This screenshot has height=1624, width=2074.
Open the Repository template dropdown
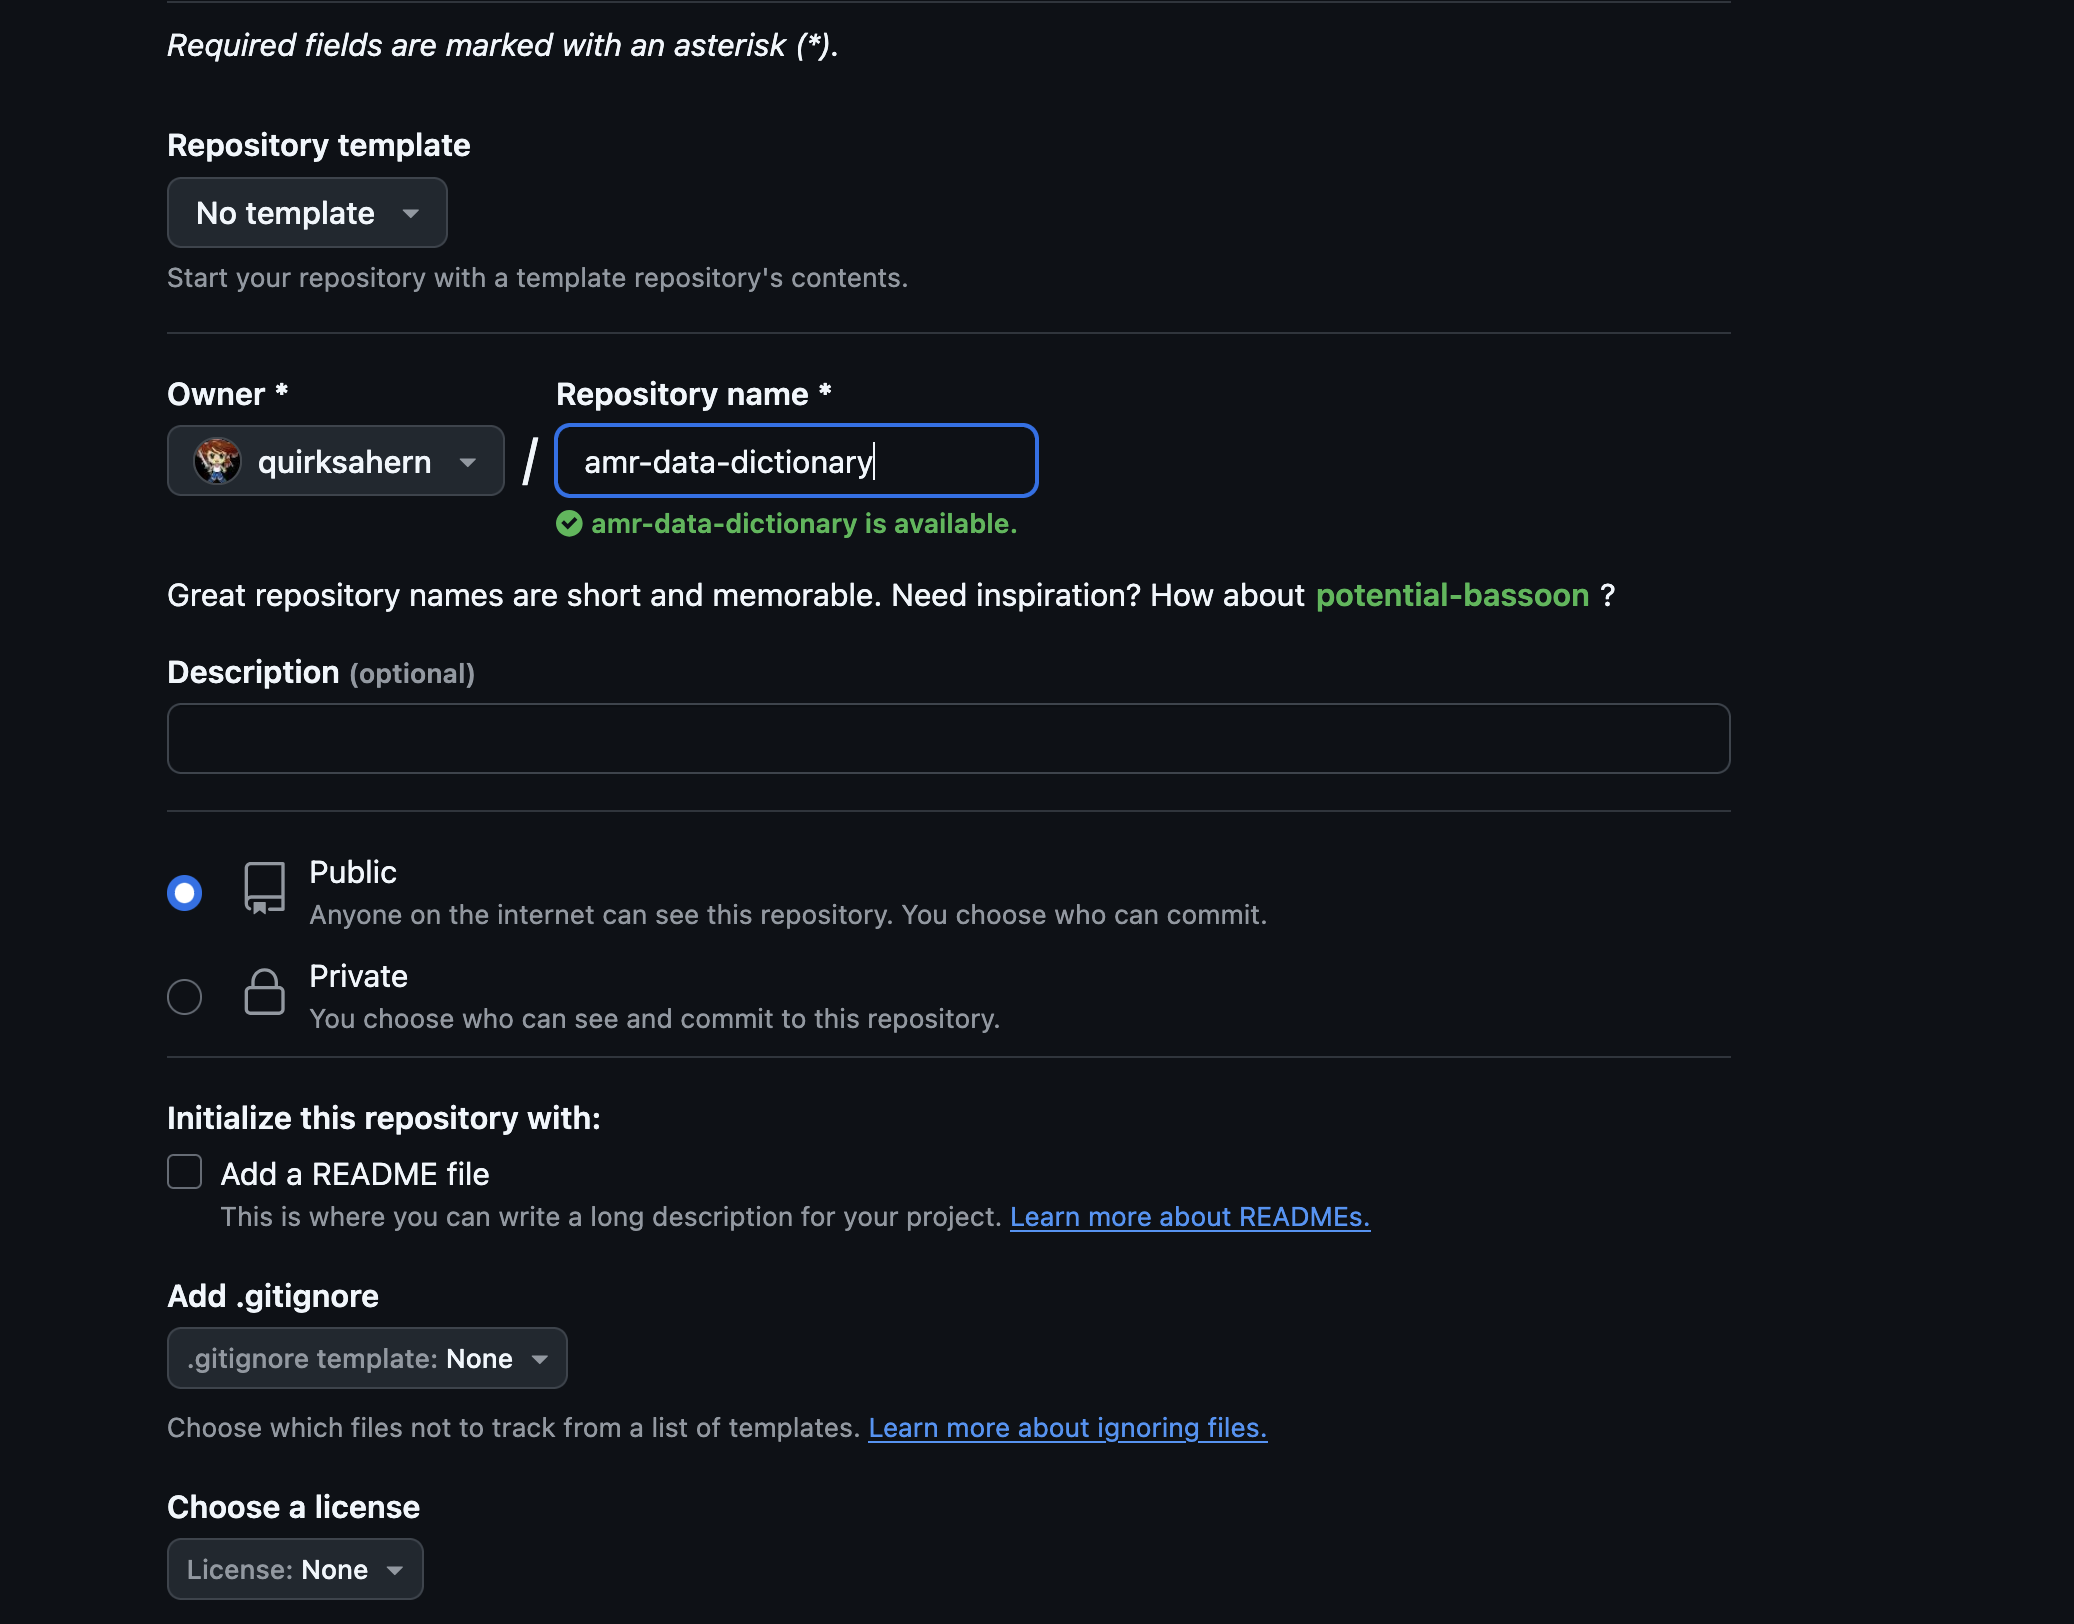point(307,213)
